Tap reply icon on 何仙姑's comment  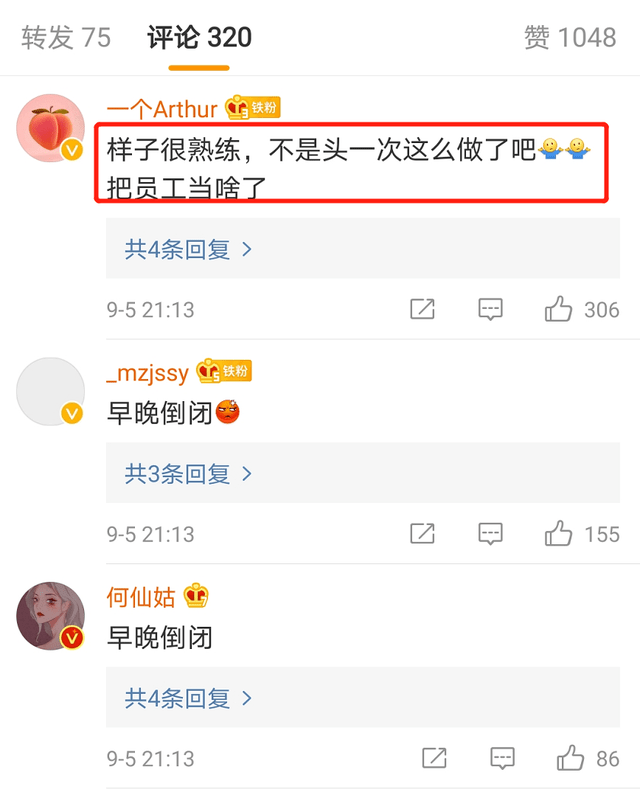[502, 758]
